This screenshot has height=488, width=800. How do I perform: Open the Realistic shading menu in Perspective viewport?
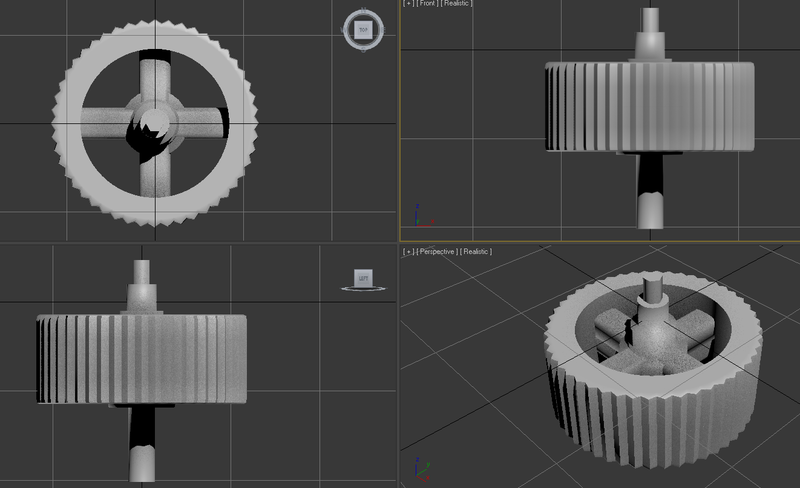476,252
